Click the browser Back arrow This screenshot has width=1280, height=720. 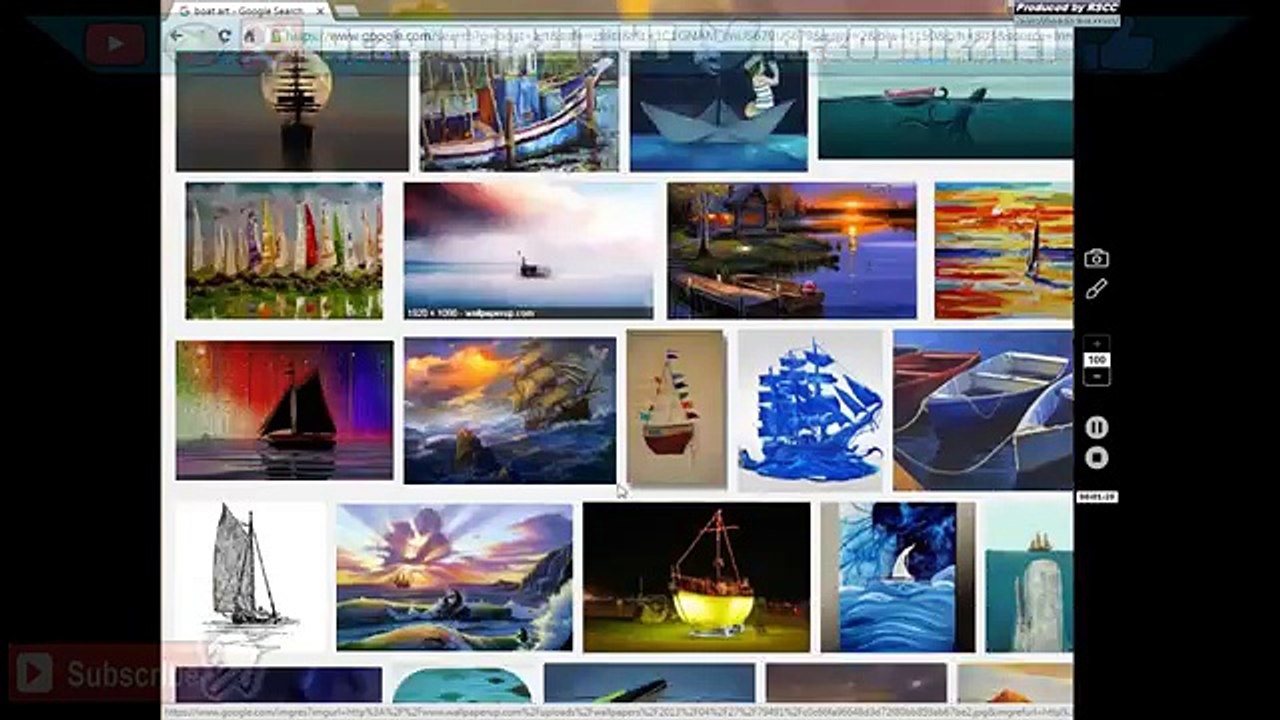pos(177,36)
